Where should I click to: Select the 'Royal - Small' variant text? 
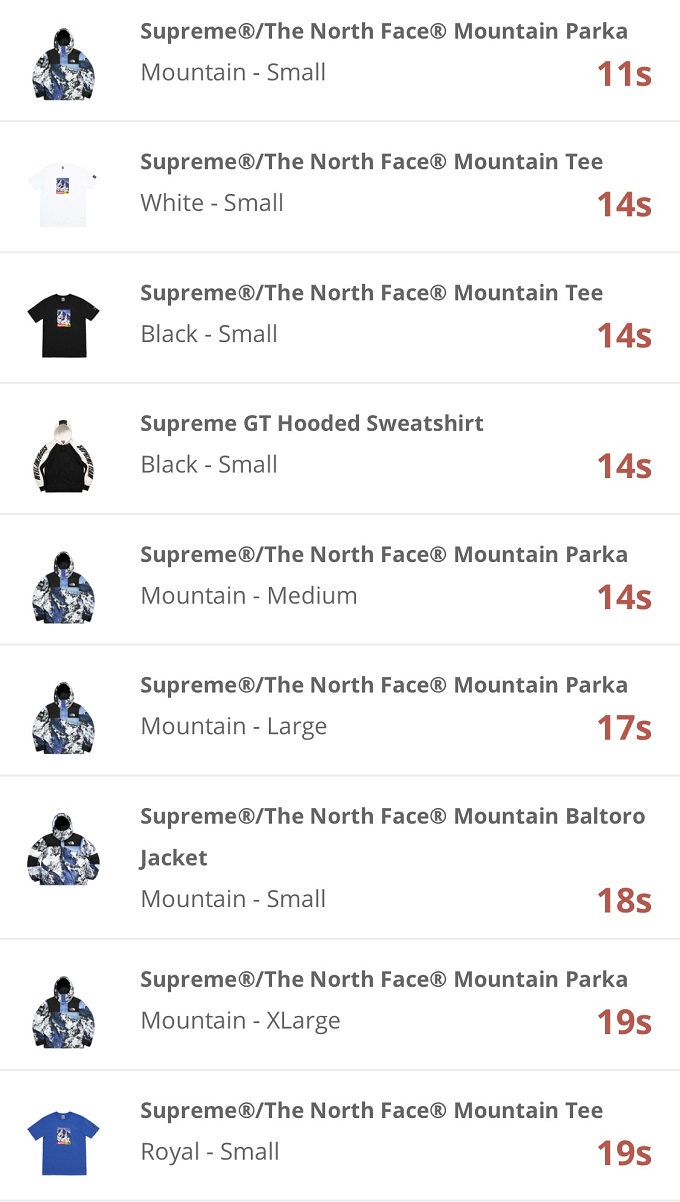(x=210, y=1152)
